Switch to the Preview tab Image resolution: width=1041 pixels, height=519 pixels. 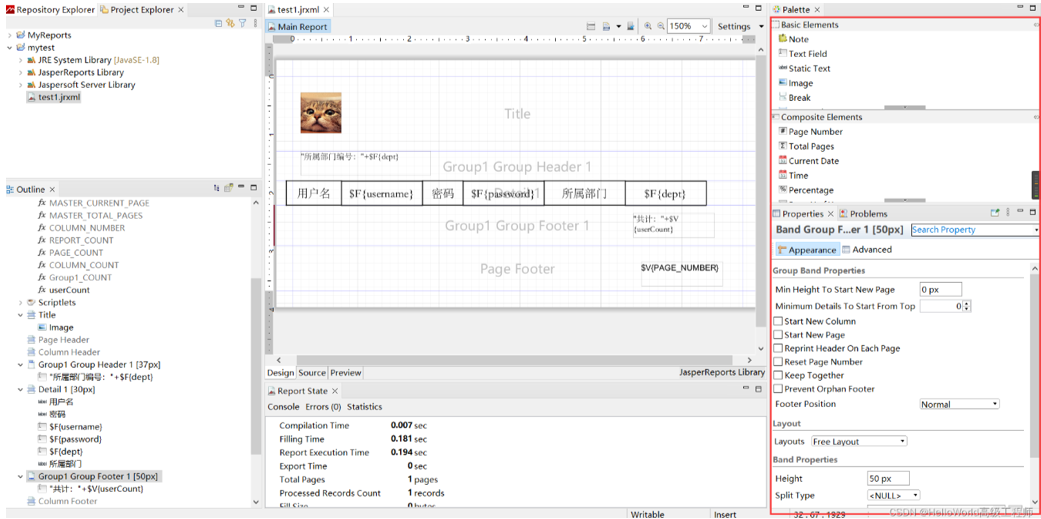(x=346, y=373)
